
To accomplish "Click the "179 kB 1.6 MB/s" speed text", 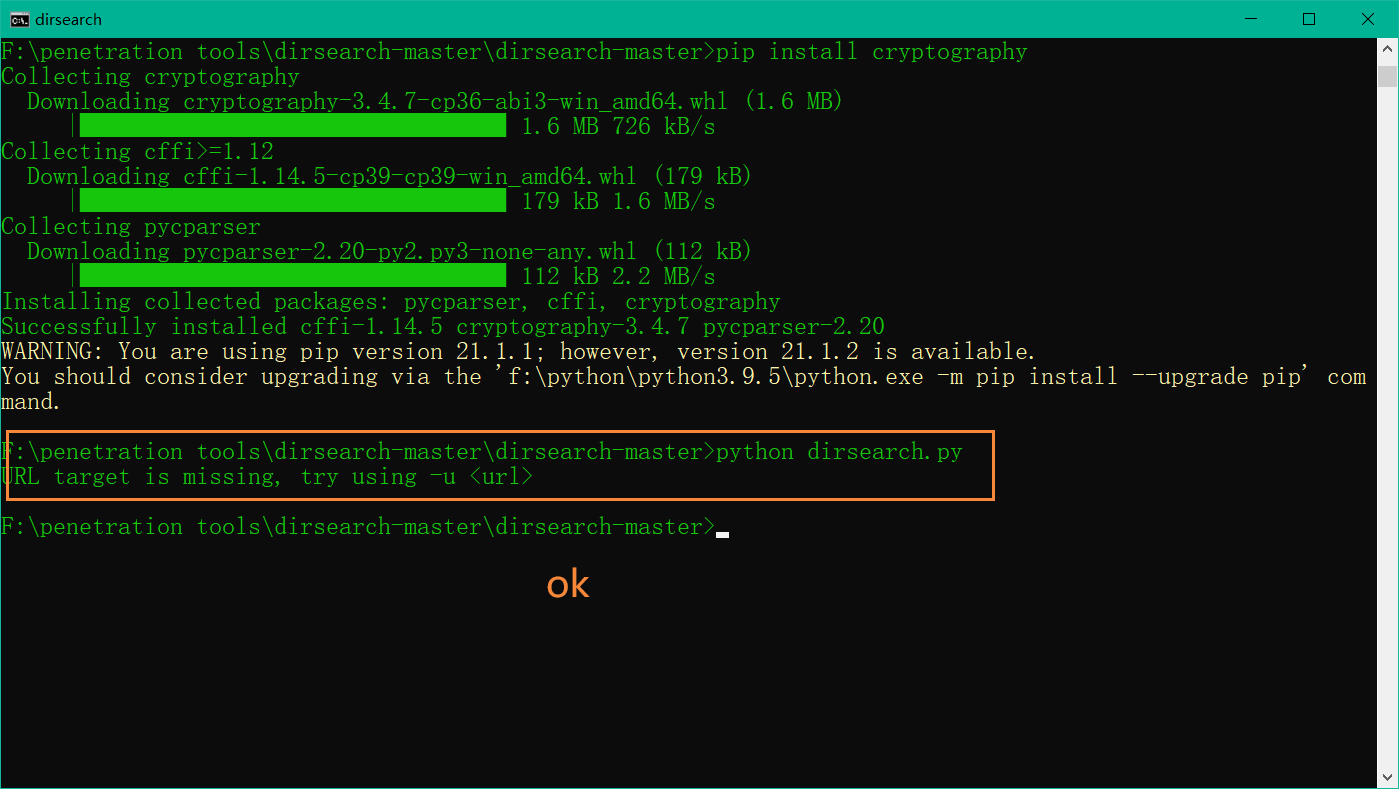I will tap(618, 202).
